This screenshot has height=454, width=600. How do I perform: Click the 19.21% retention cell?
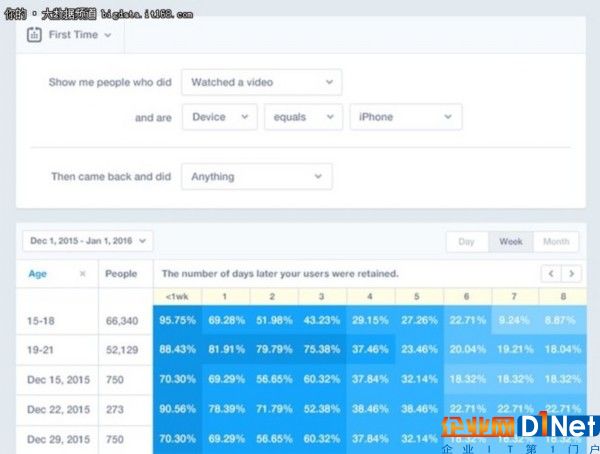[515, 349]
